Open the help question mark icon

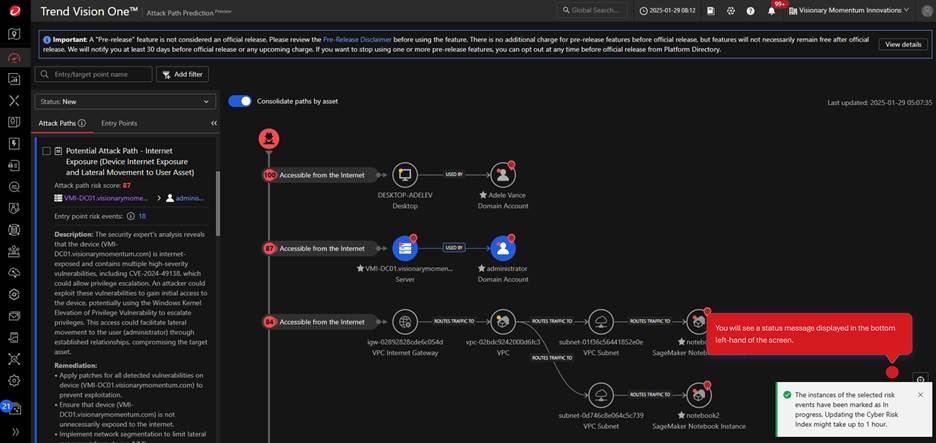750,10
